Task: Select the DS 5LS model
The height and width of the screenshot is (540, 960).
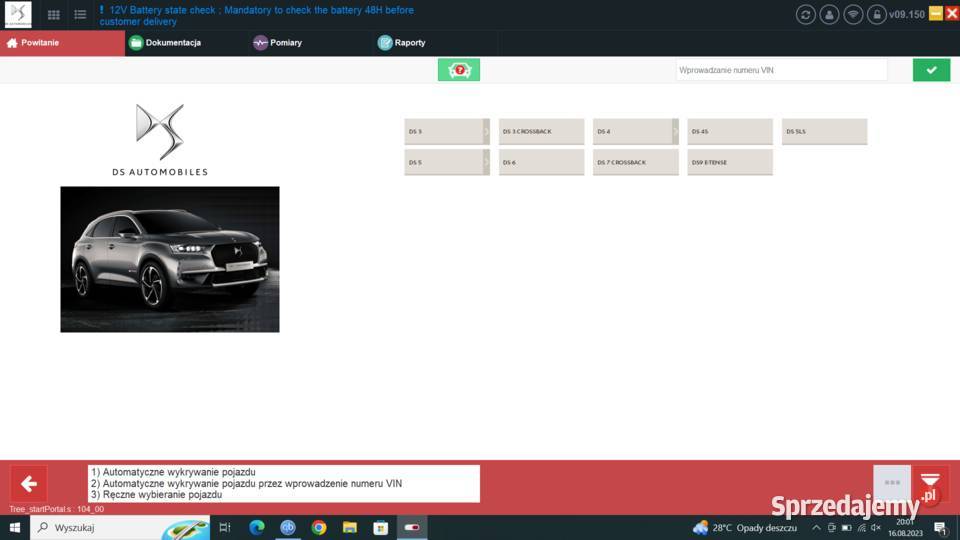Action: pos(824,132)
